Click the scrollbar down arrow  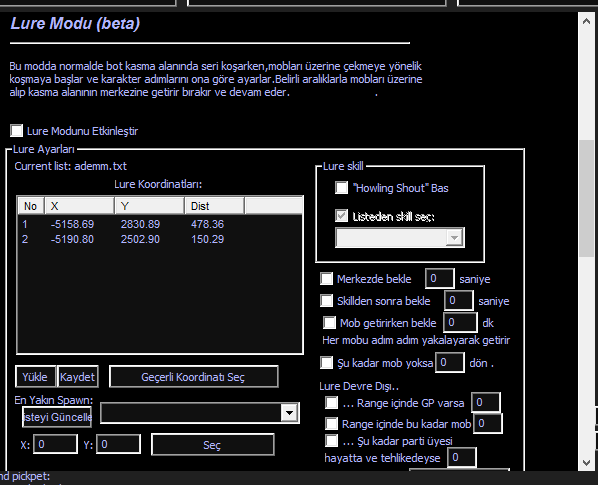[587, 463]
